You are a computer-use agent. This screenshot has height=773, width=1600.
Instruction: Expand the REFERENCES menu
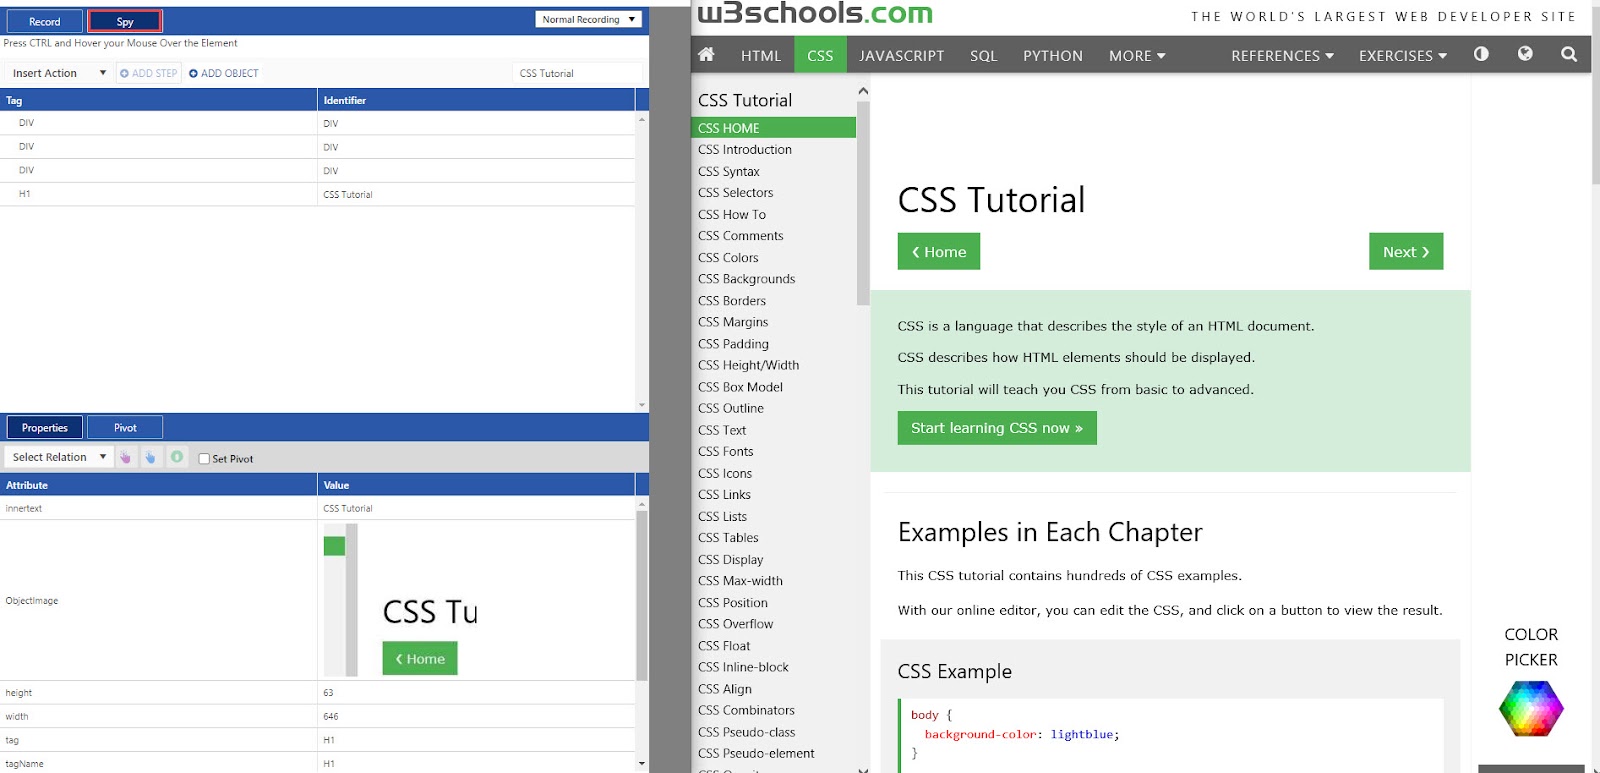pos(1282,56)
